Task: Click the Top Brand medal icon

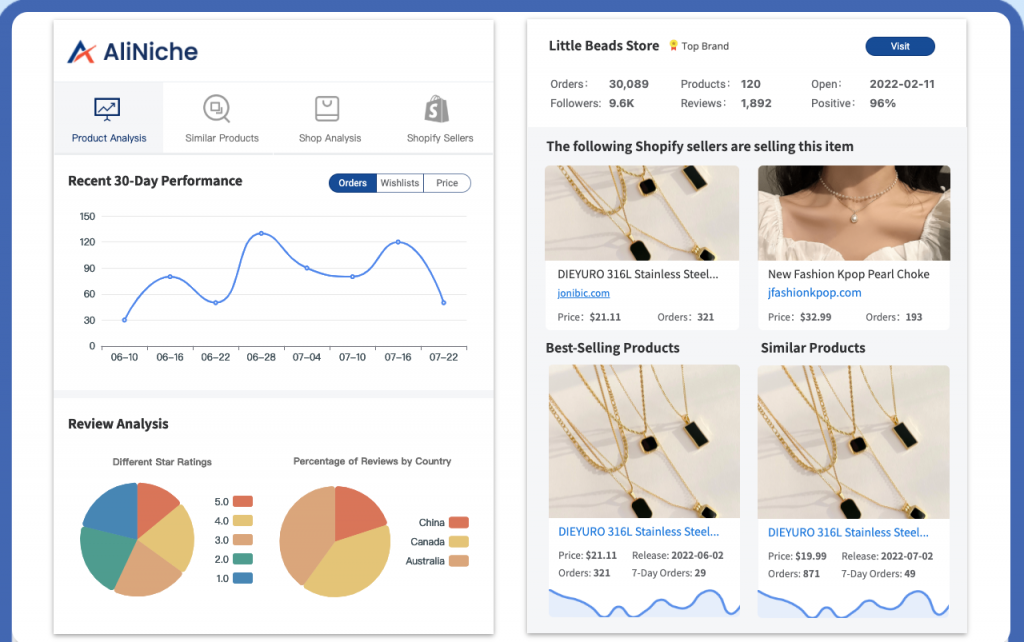Action: coord(673,46)
